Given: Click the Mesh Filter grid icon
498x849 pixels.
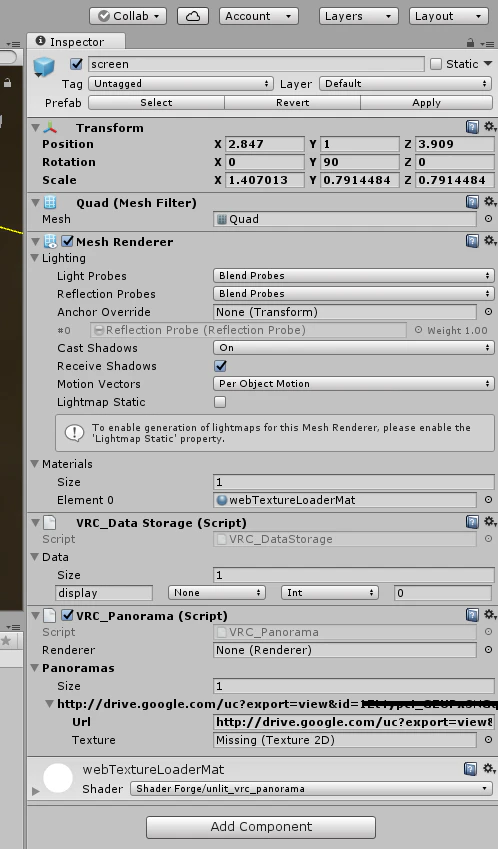Looking at the screenshot, I should [50, 203].
